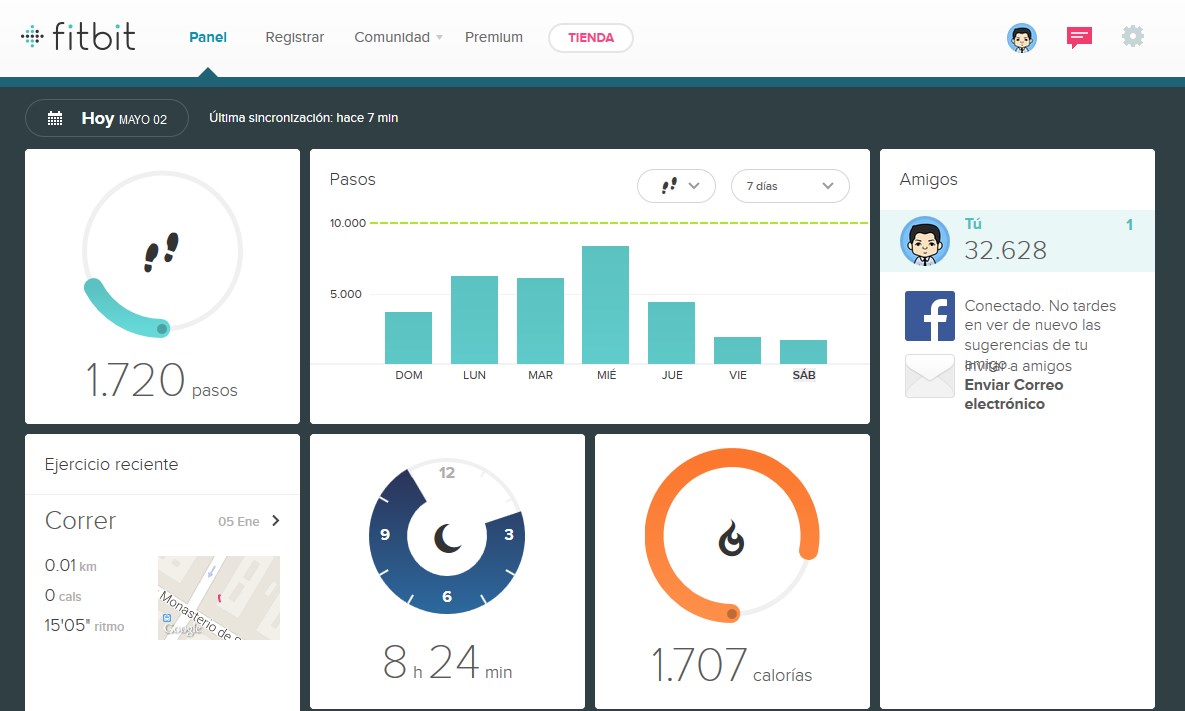The image size is (1185, 711).
Task: Switch to the Registrar tab
Action: pyautogui.click(x=294, y=38)
